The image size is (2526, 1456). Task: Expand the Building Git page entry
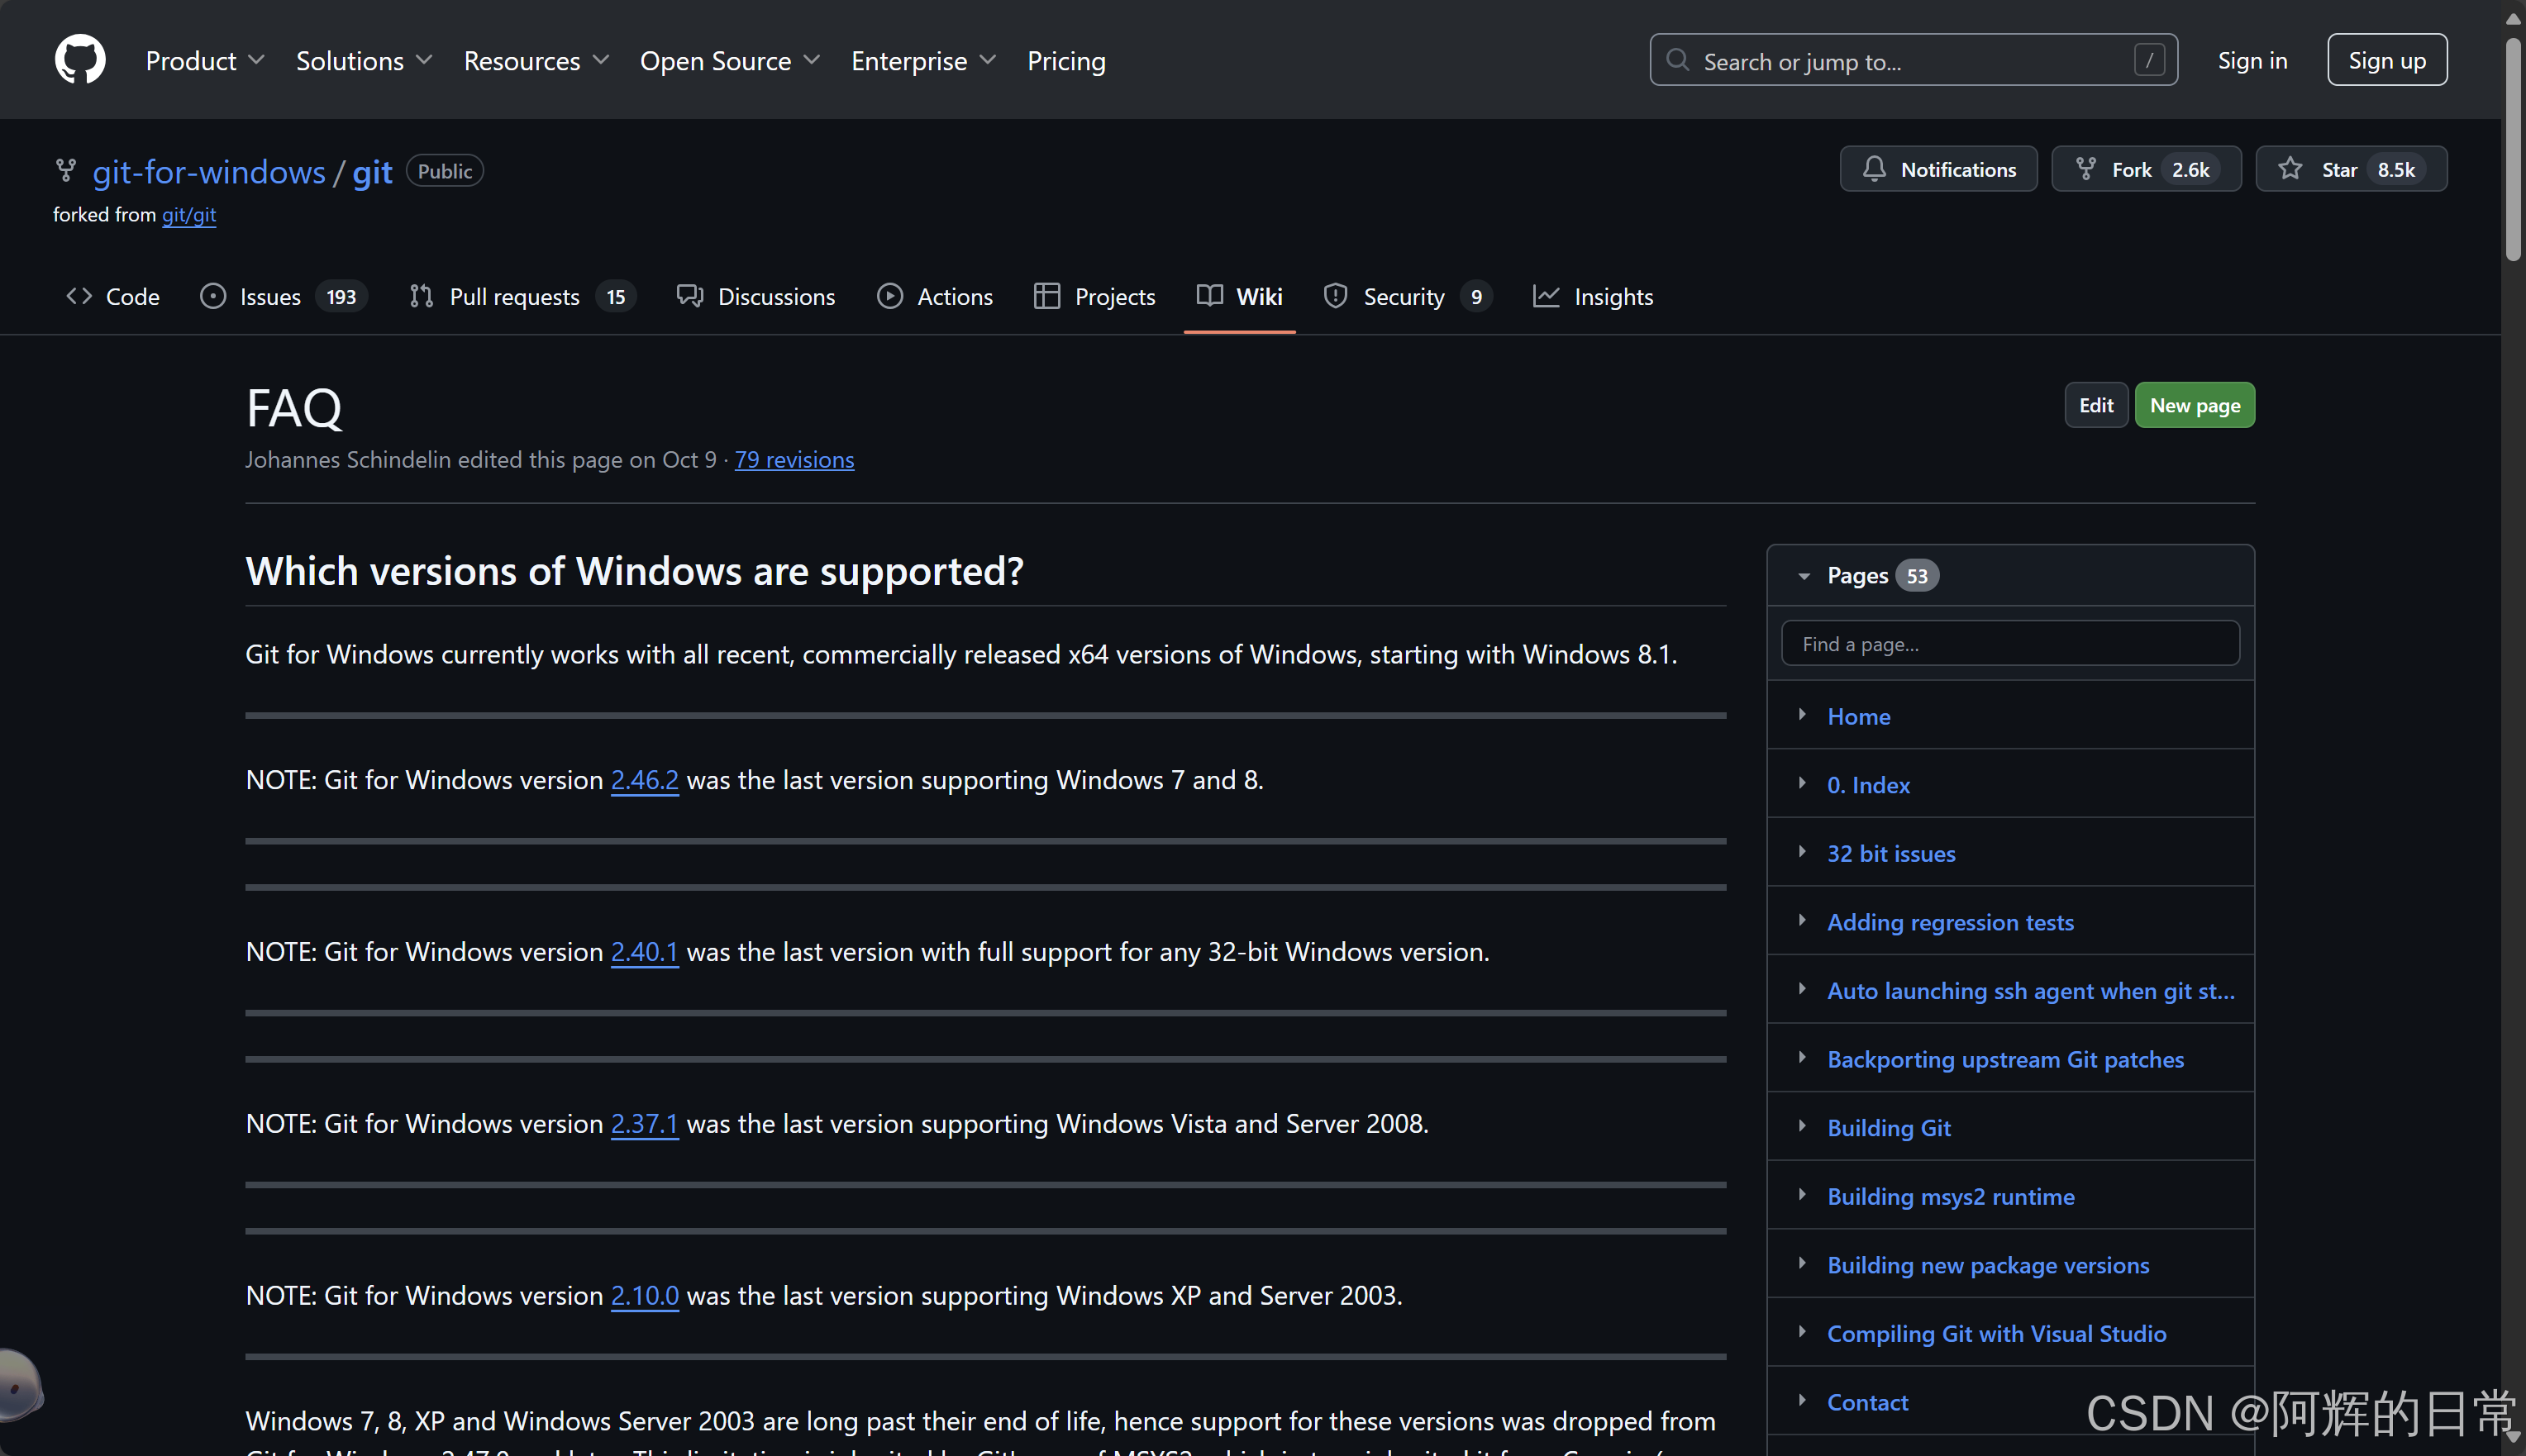point(1802,1126)
